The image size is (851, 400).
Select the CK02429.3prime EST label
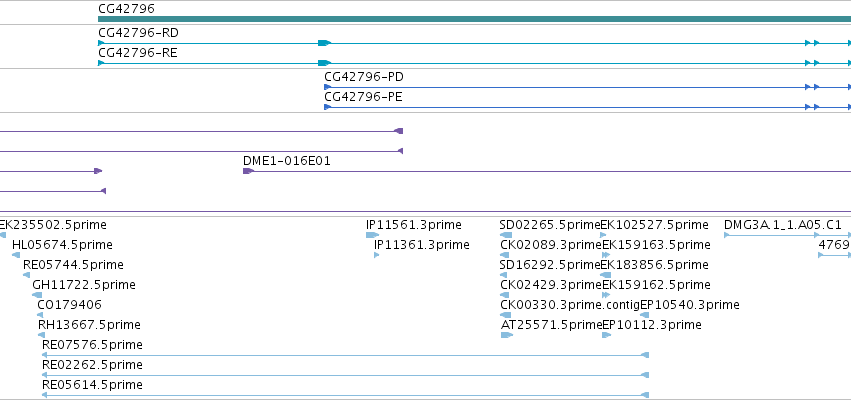coord(551,285)
